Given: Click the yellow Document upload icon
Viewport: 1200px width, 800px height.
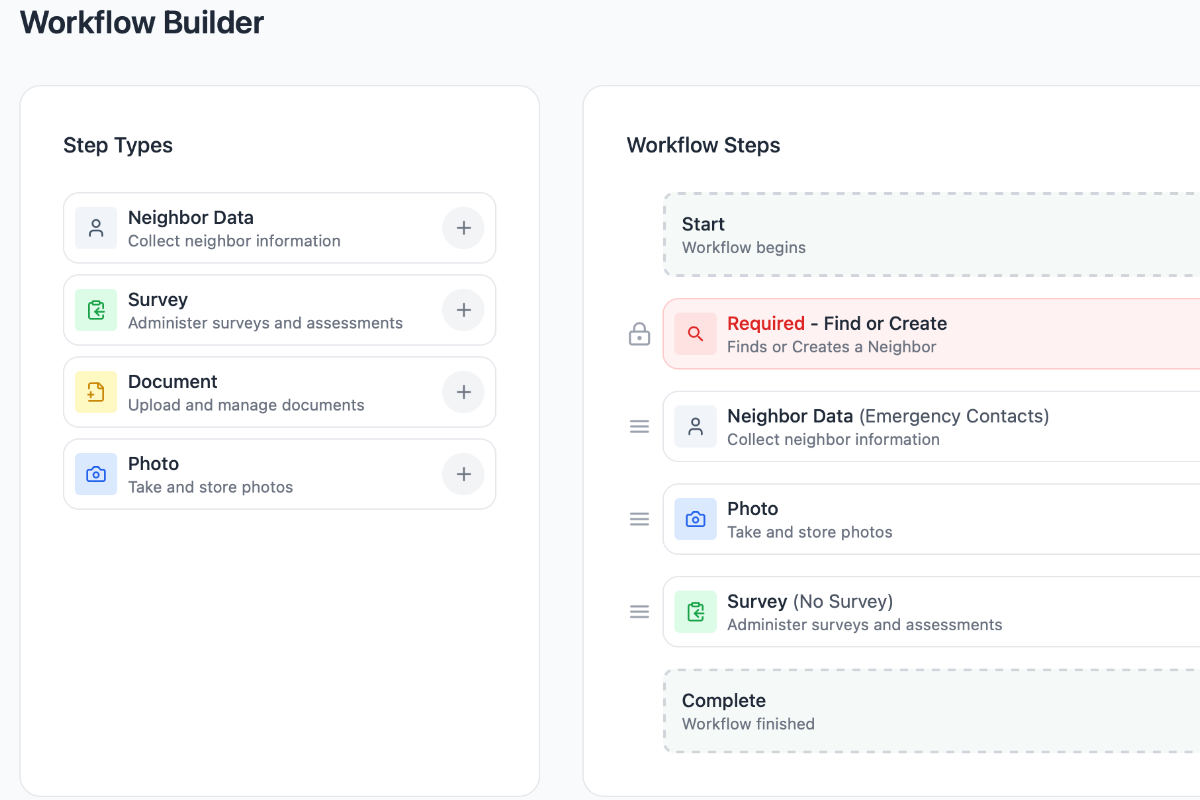Looking at the screenshot, I should coord(95,392).
